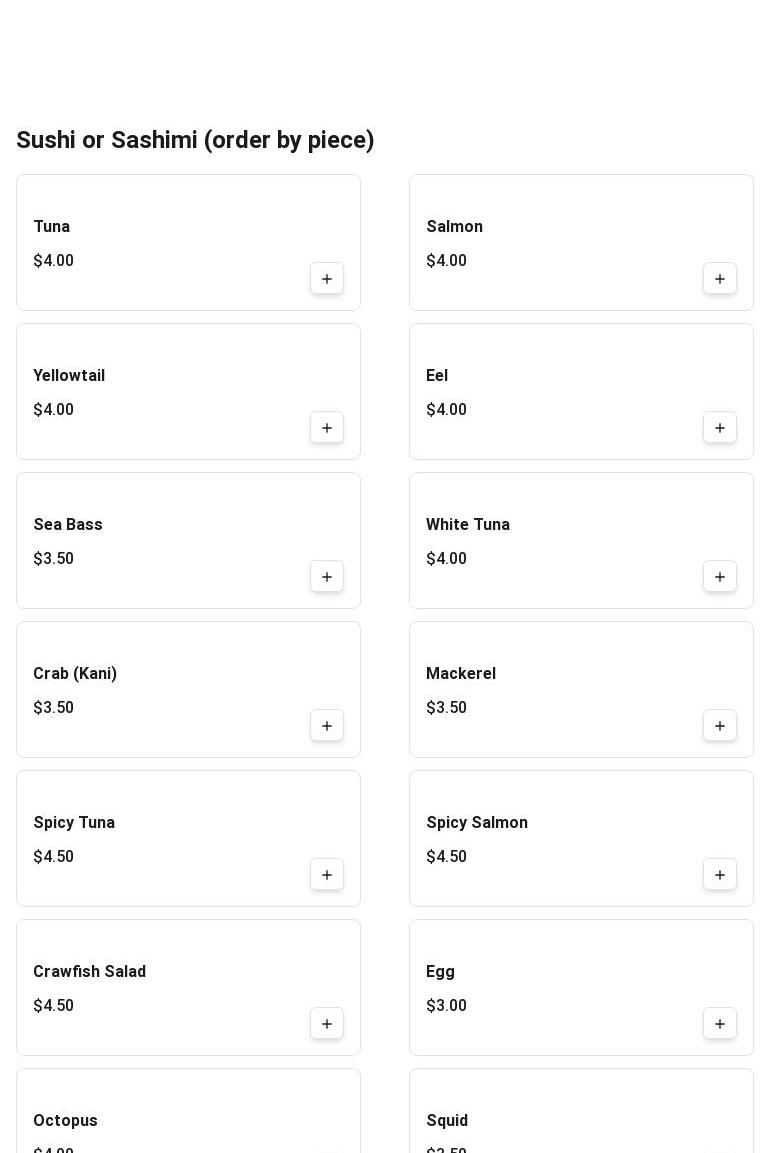Click the Spicy Salmon item title
This screenshot has height=1153, width=770.
point(477,823)
